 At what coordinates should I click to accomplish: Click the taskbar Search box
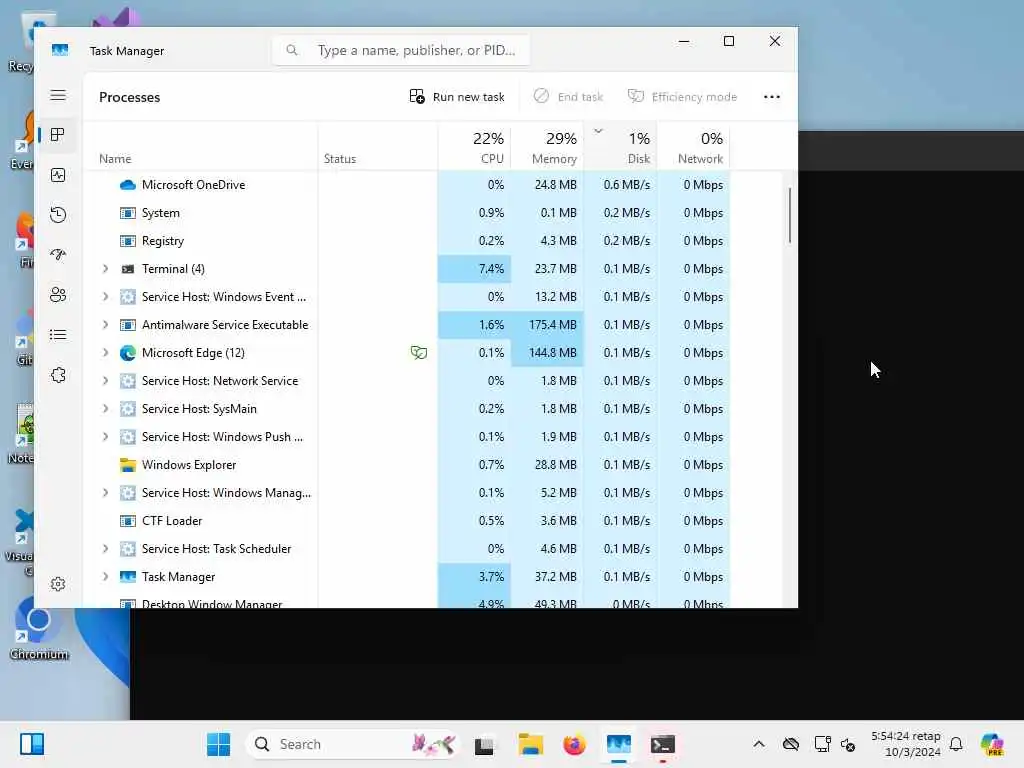[x=351, y=744]
